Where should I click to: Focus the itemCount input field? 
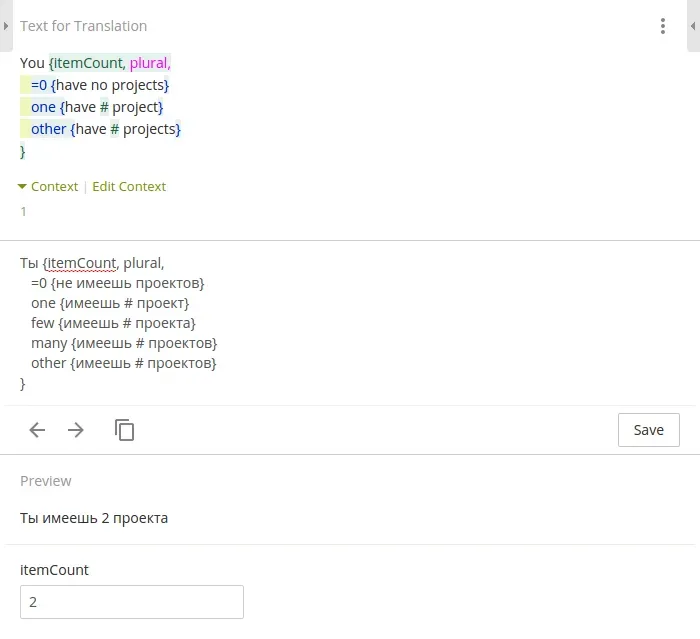[x=132, y=602]
